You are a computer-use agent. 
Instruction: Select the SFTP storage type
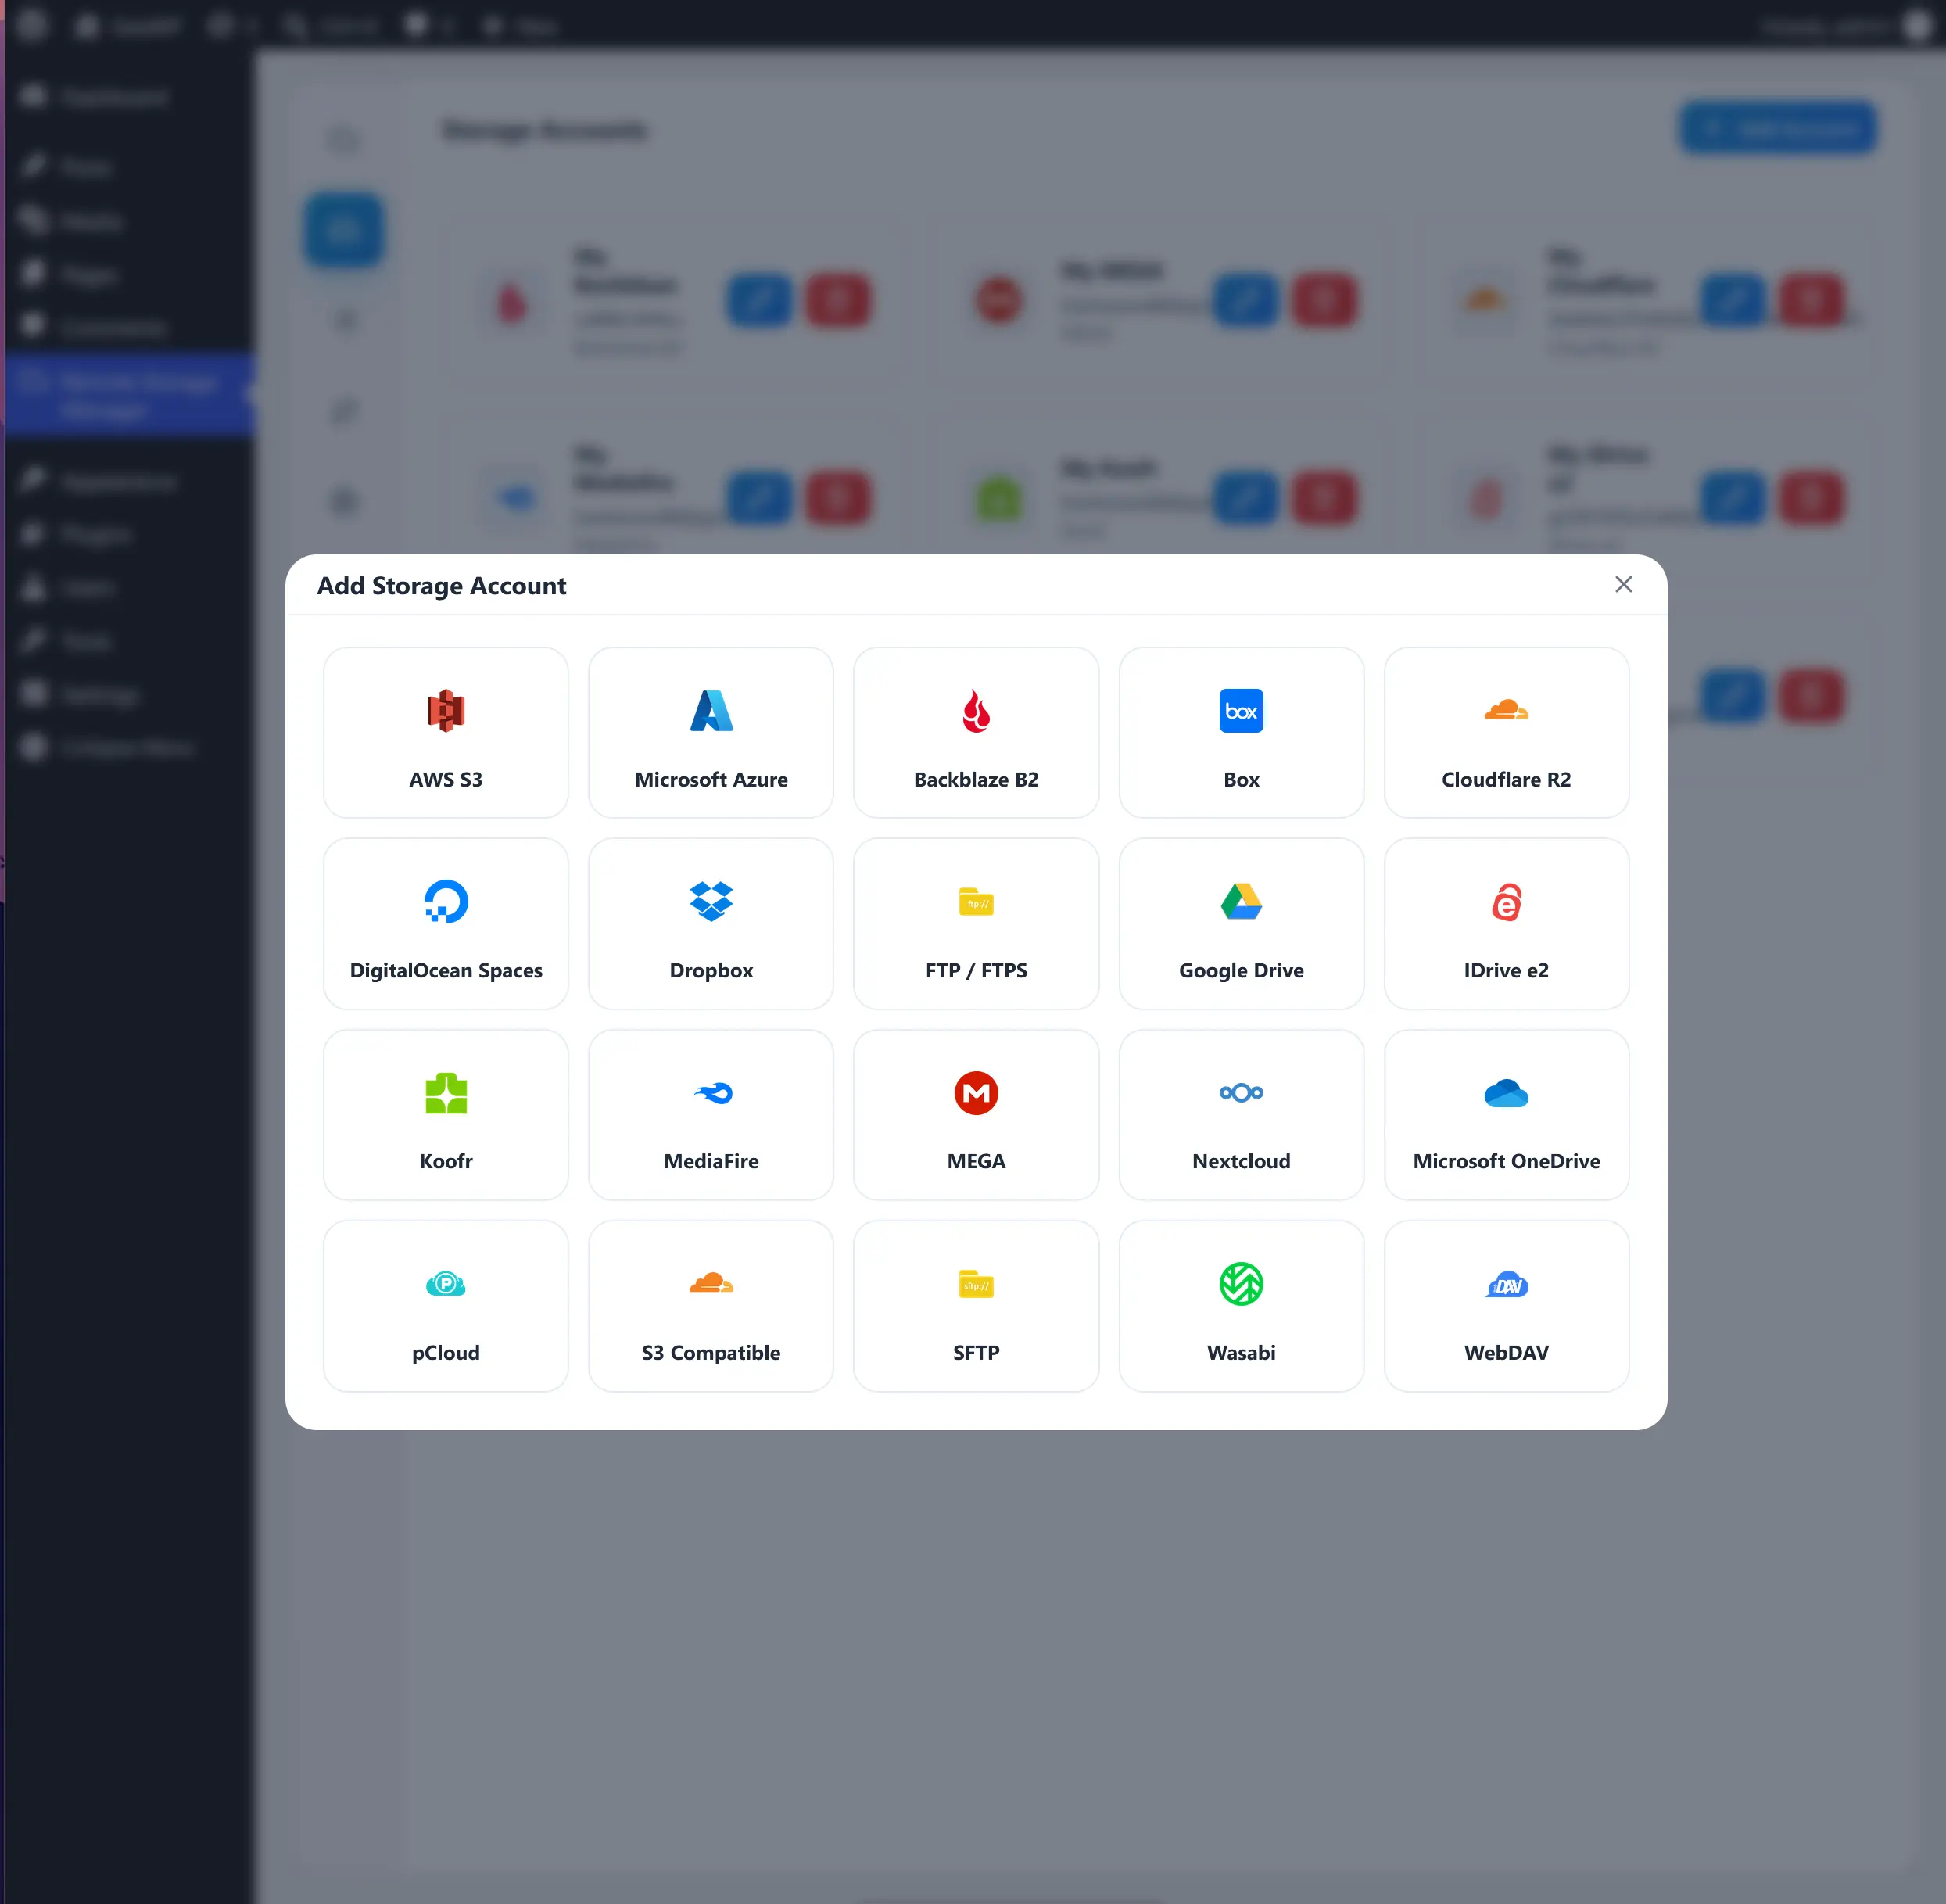pos(976,1306)
